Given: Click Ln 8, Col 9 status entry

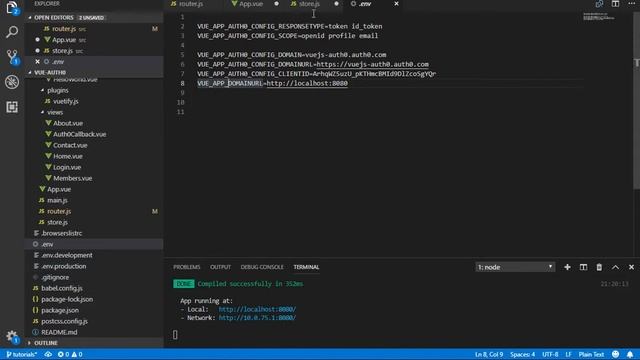Looking at the screenshot, I should (x=489, y=354).
